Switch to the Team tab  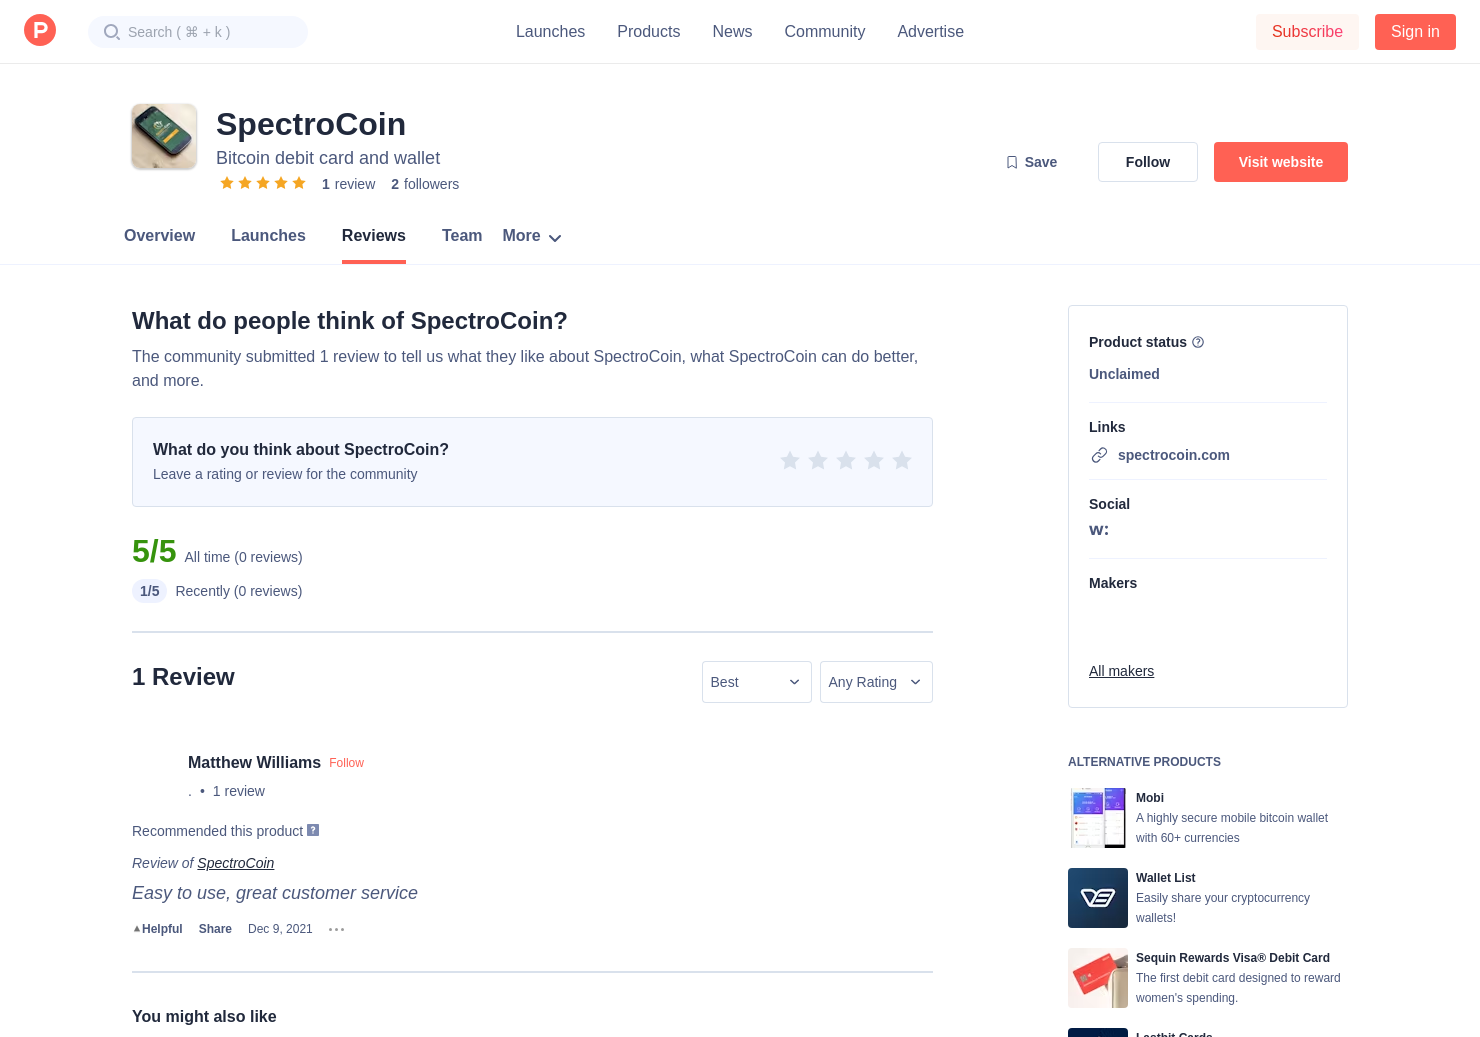[x=462, y=236]
